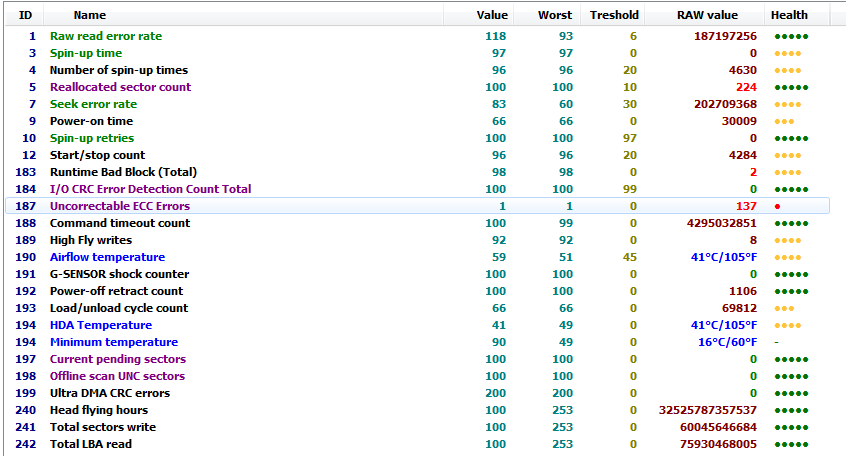Click health dots for Total LBA read

click(x=792, y=445)
